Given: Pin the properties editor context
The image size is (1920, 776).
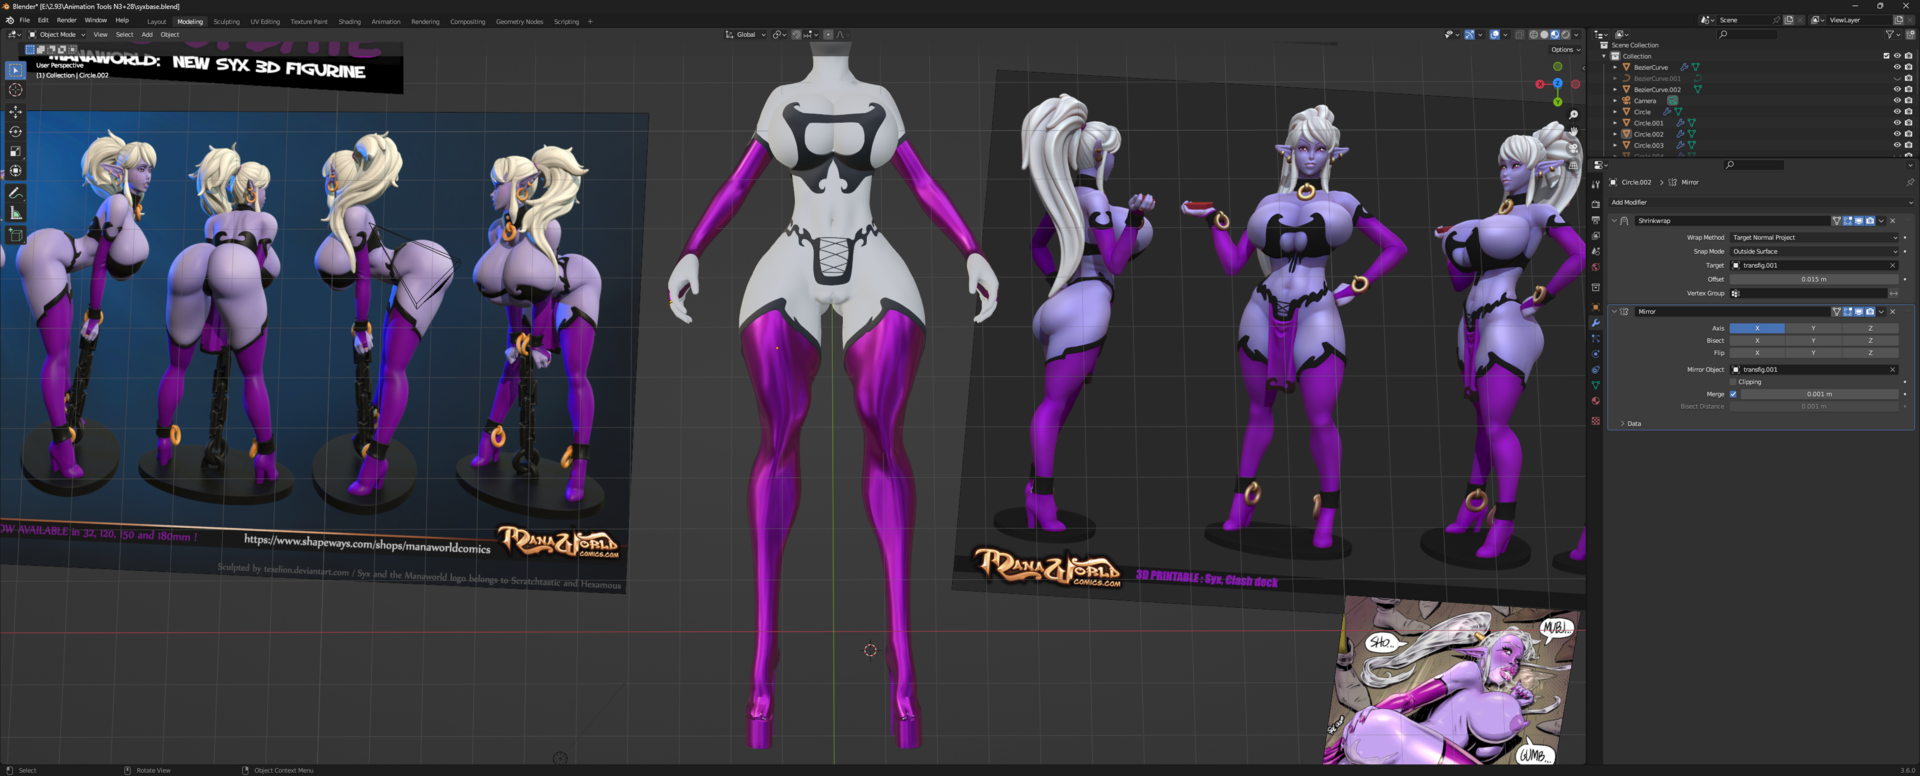Looking at the screenshot, I should 1909,182.
